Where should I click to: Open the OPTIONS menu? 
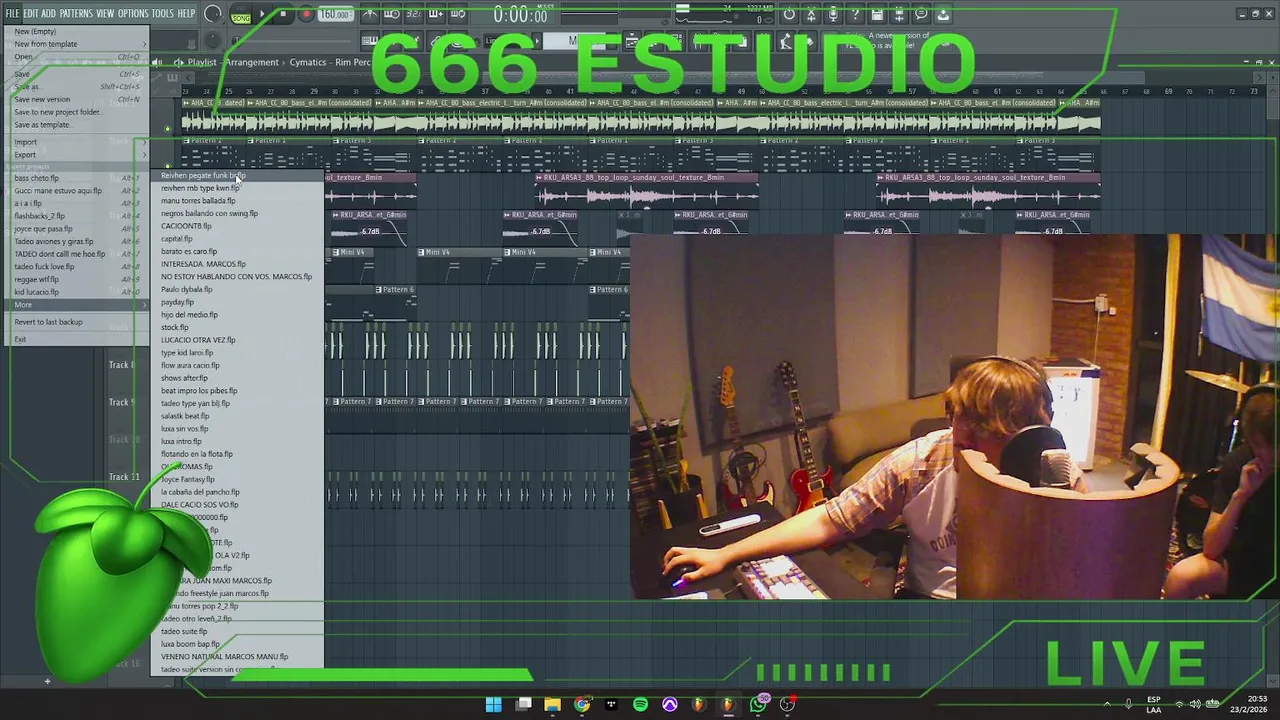point(133,13)
